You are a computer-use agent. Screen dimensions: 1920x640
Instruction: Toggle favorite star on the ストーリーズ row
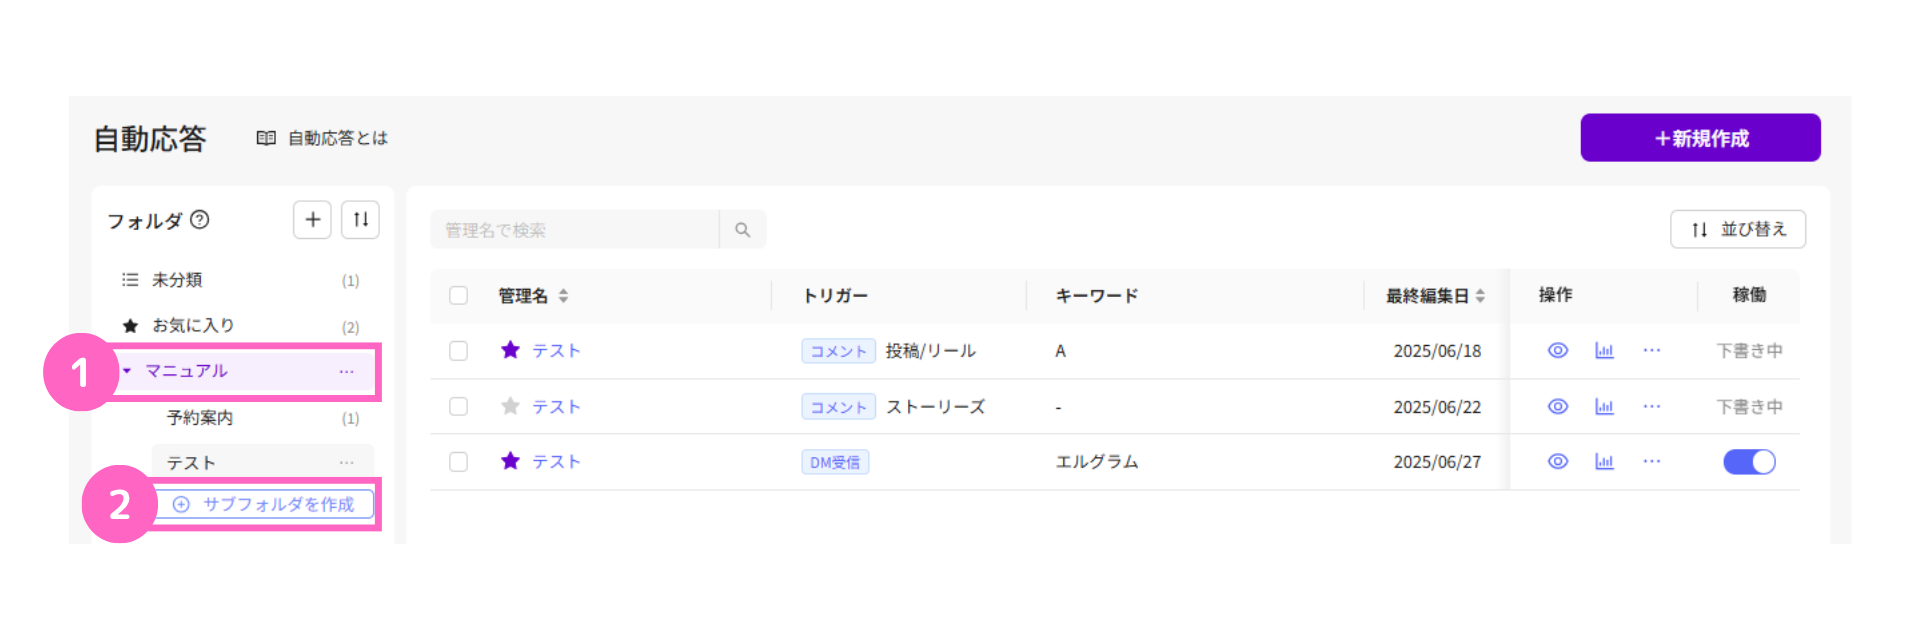click(510, 406)
